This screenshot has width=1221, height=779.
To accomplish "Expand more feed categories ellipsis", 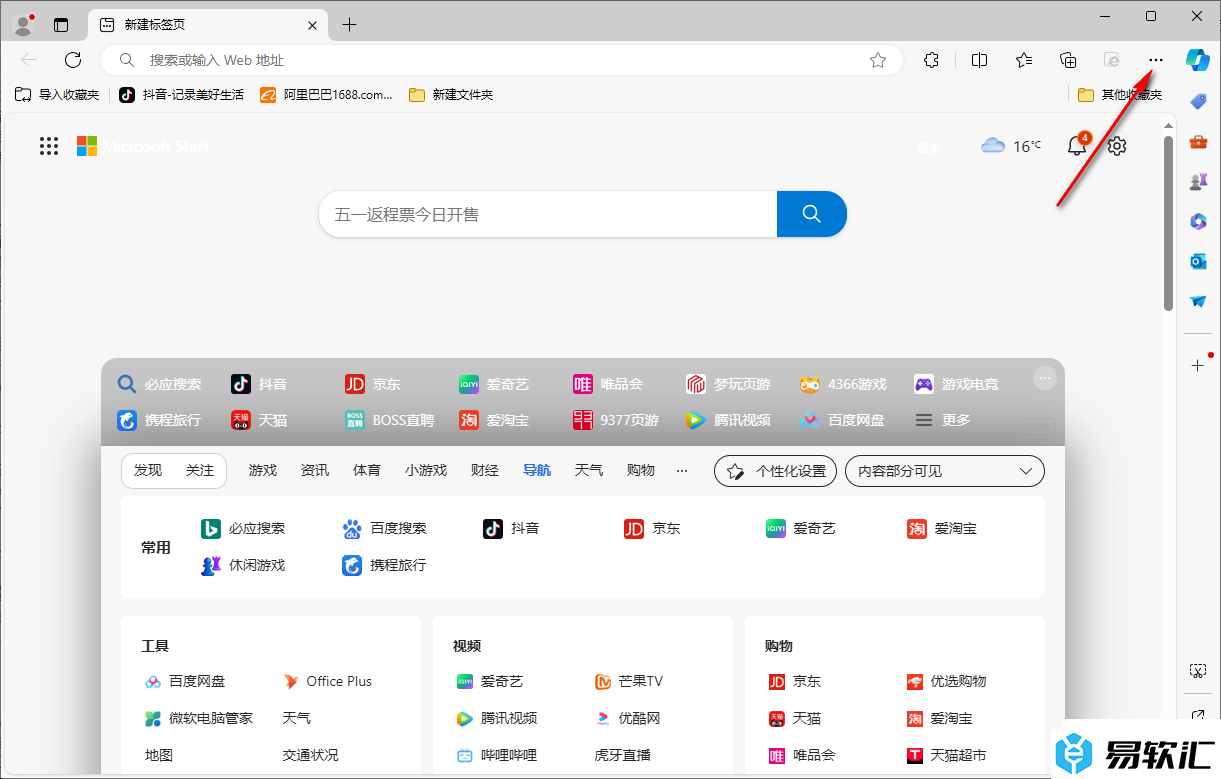I will (682, 470).
